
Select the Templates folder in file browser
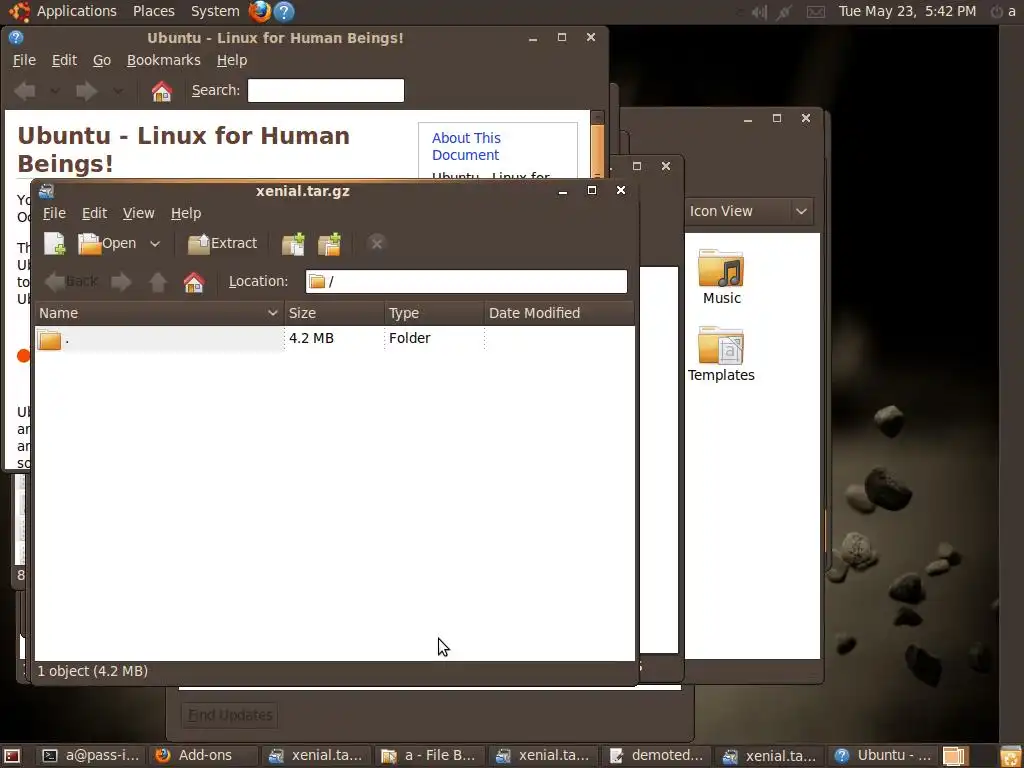pyautogui.click(x=721, y=354)
